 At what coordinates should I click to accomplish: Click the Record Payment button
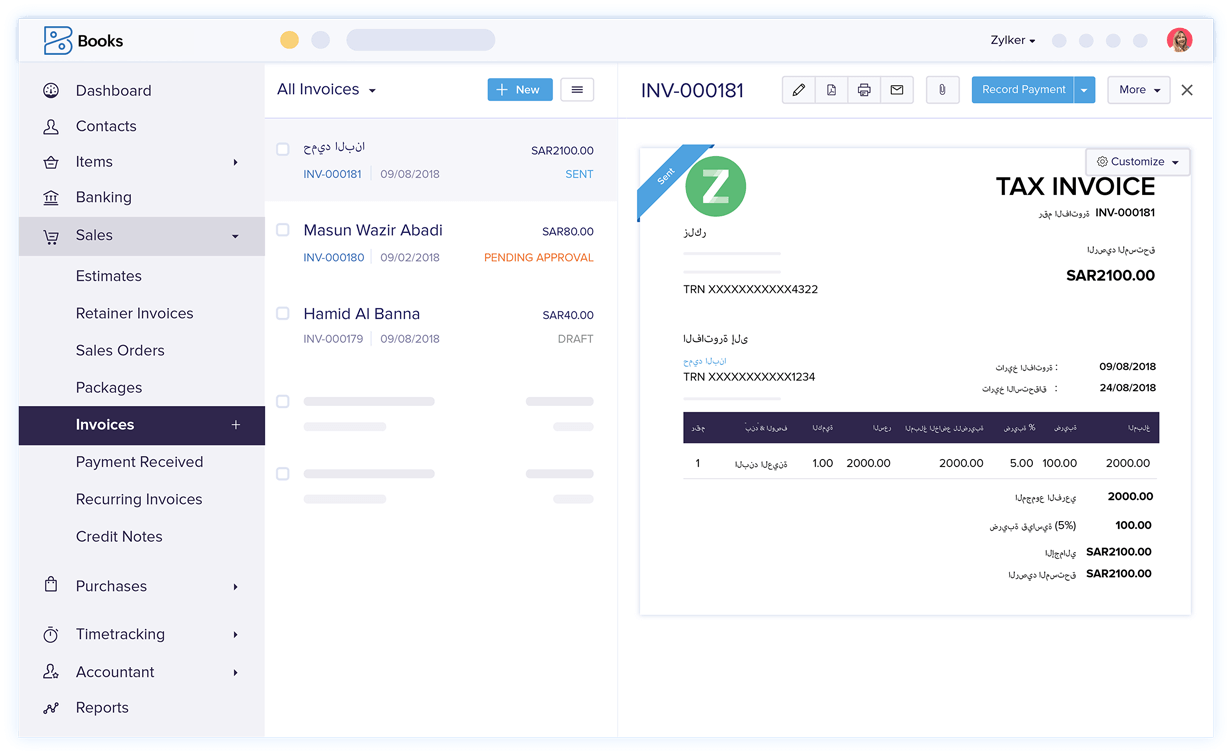click(1023, 90)
